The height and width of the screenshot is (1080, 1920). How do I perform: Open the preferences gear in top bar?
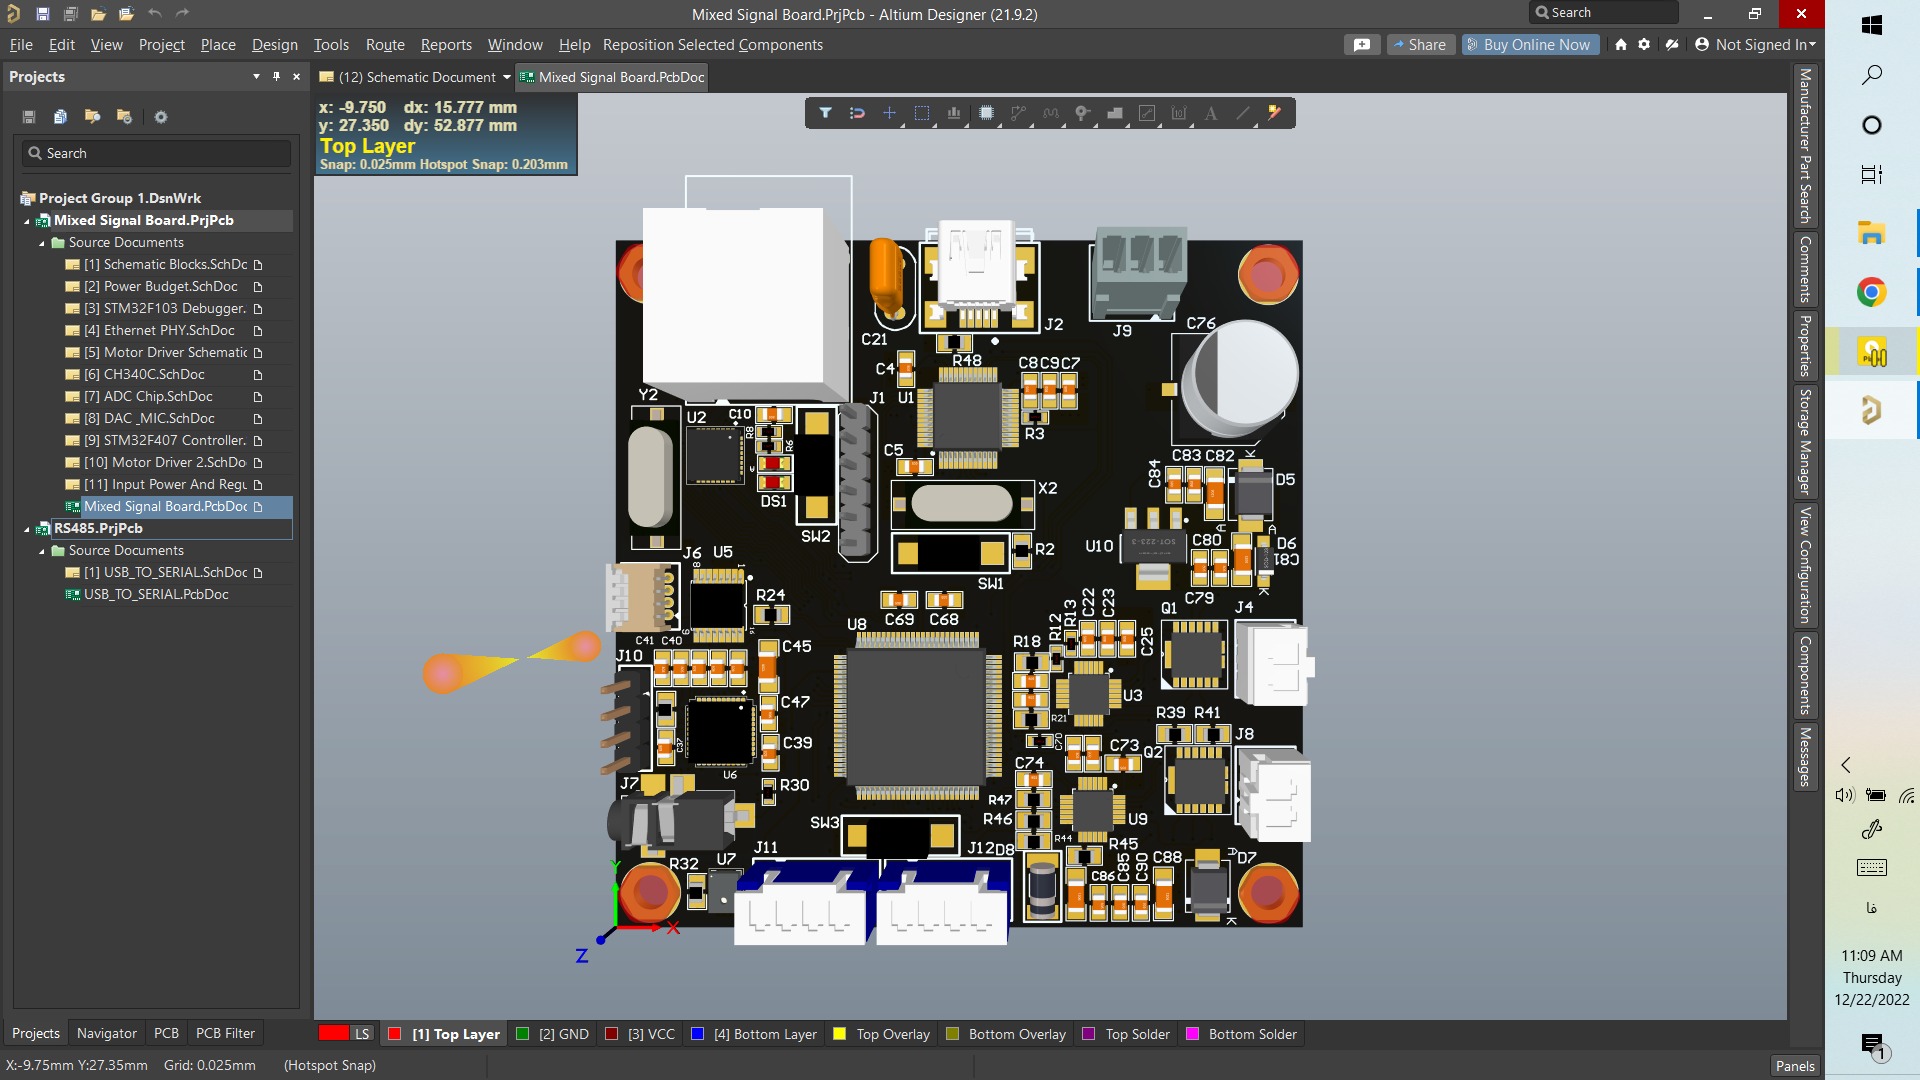(x=1644, y=45)
